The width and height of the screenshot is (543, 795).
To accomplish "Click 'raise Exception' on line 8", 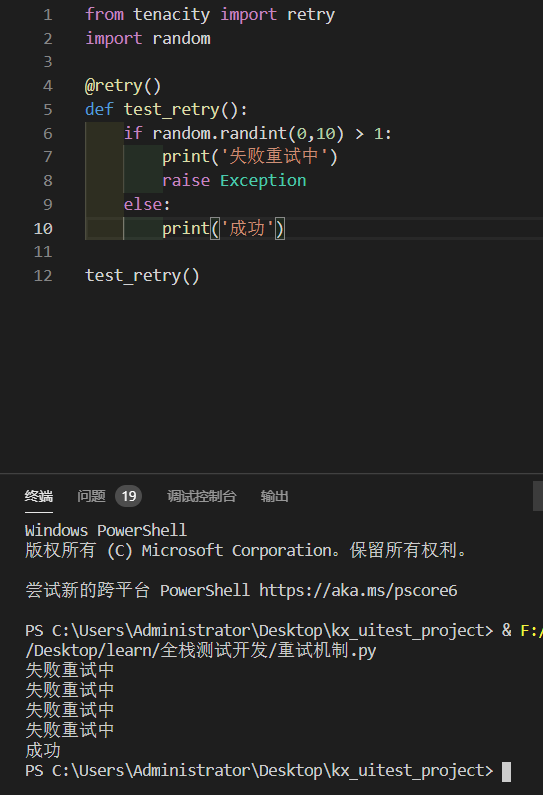I will point(234,180).
